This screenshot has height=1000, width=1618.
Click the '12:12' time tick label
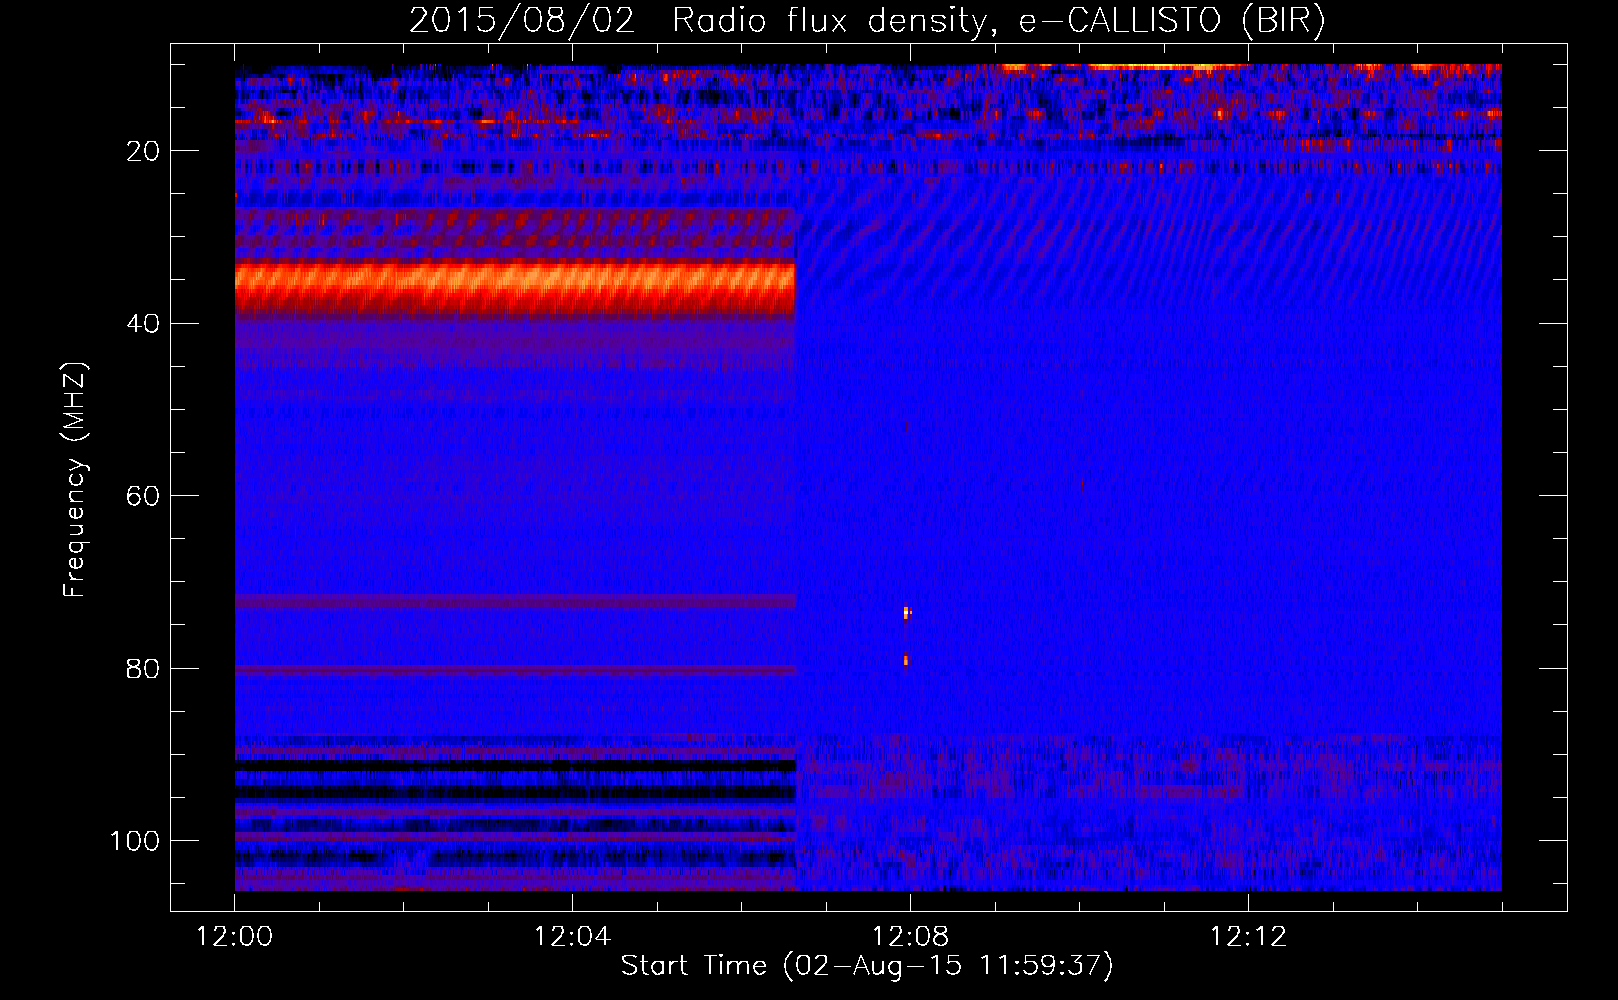click(1248, 937)
